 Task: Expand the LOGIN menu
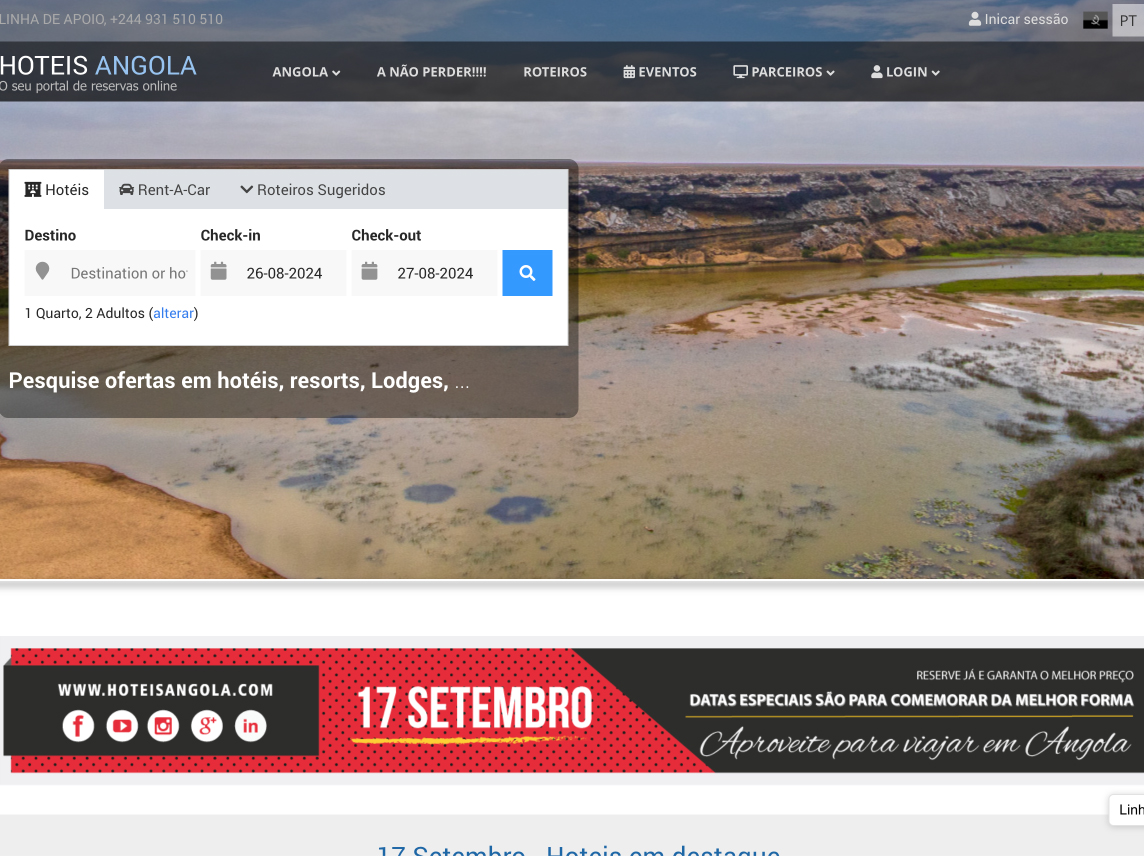[x=905, y=72]
